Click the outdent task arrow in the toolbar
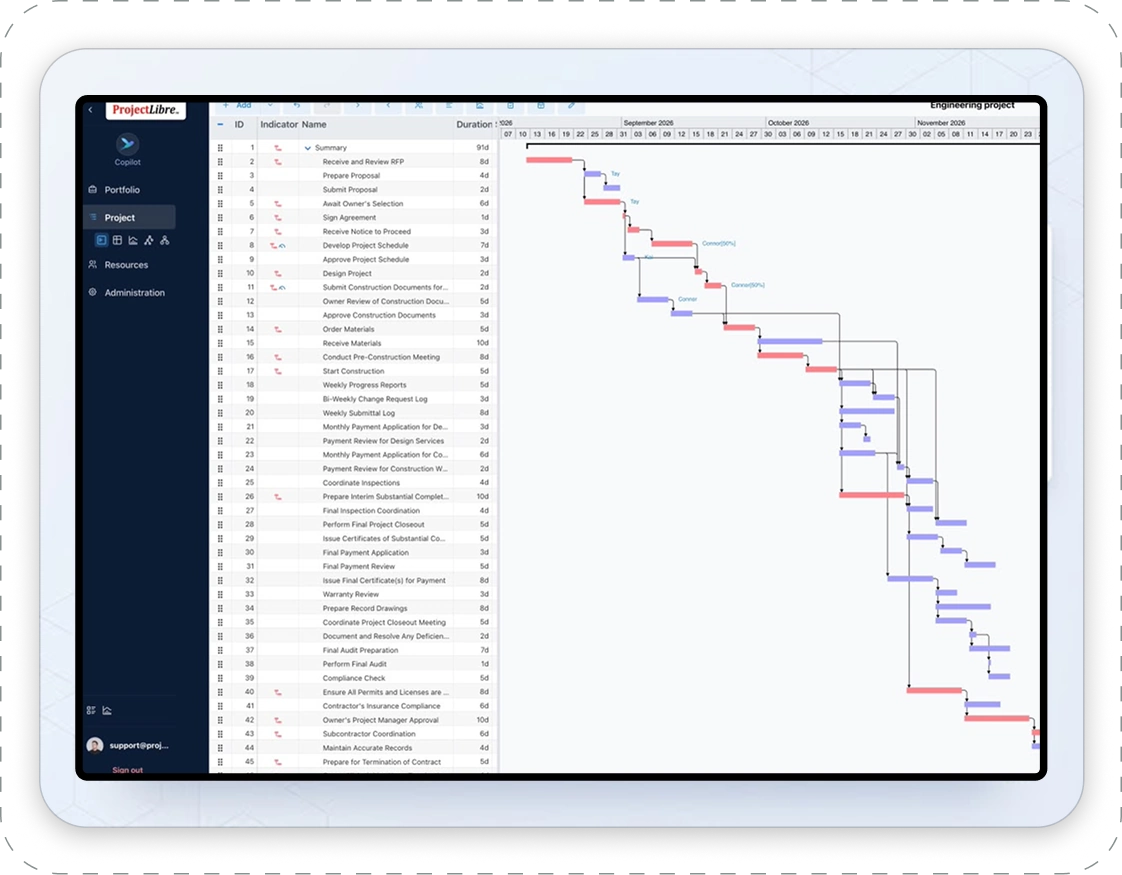Image resolution: width=1122 pixels, height=875 pixels. point(389,105)
